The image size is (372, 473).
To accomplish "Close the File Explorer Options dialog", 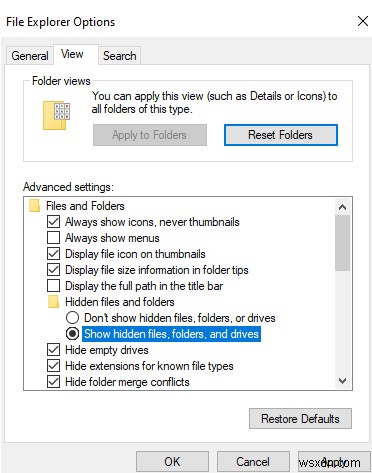I will click(362, 21).
